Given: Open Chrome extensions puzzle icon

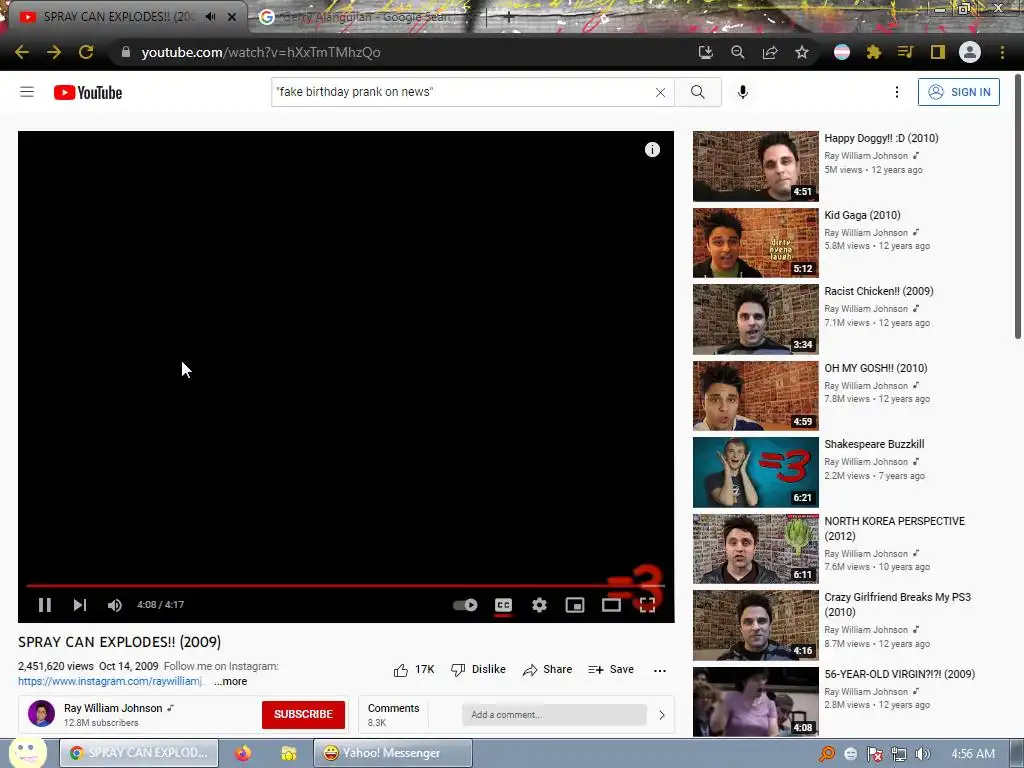Looking at the screenshot, I should coord(873,52).
